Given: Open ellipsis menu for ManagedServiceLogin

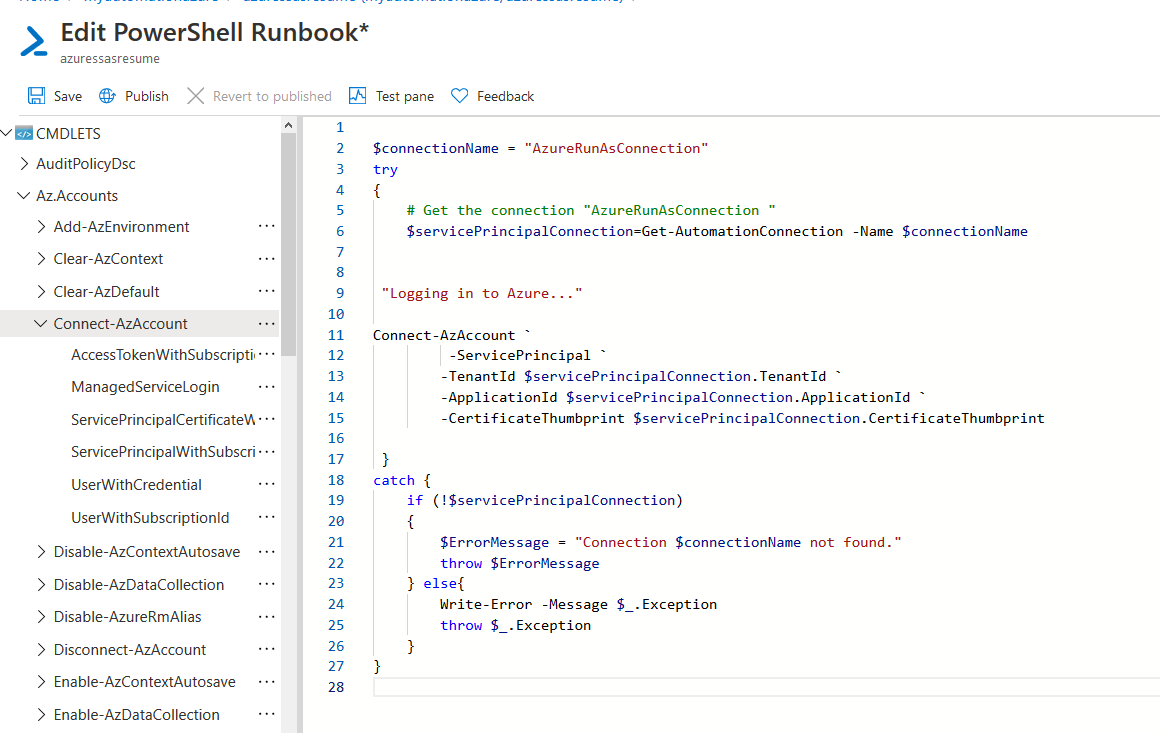Looking at the screenshot, I should (266, 387).
